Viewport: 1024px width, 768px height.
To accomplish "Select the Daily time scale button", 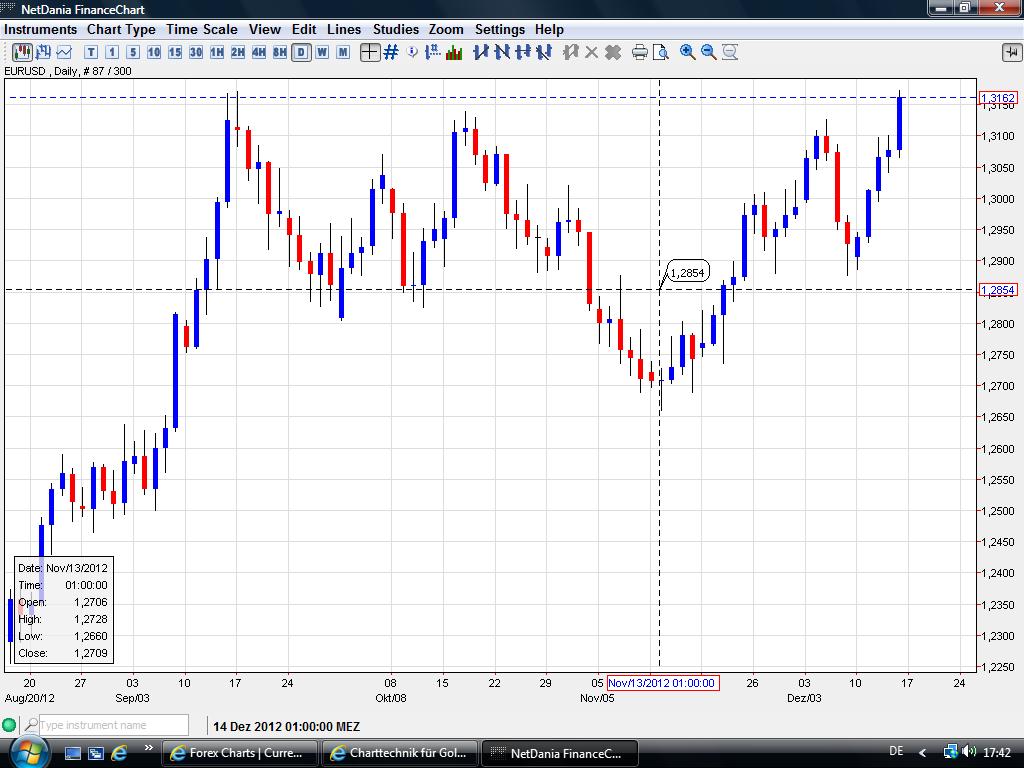I will (301, 52).
